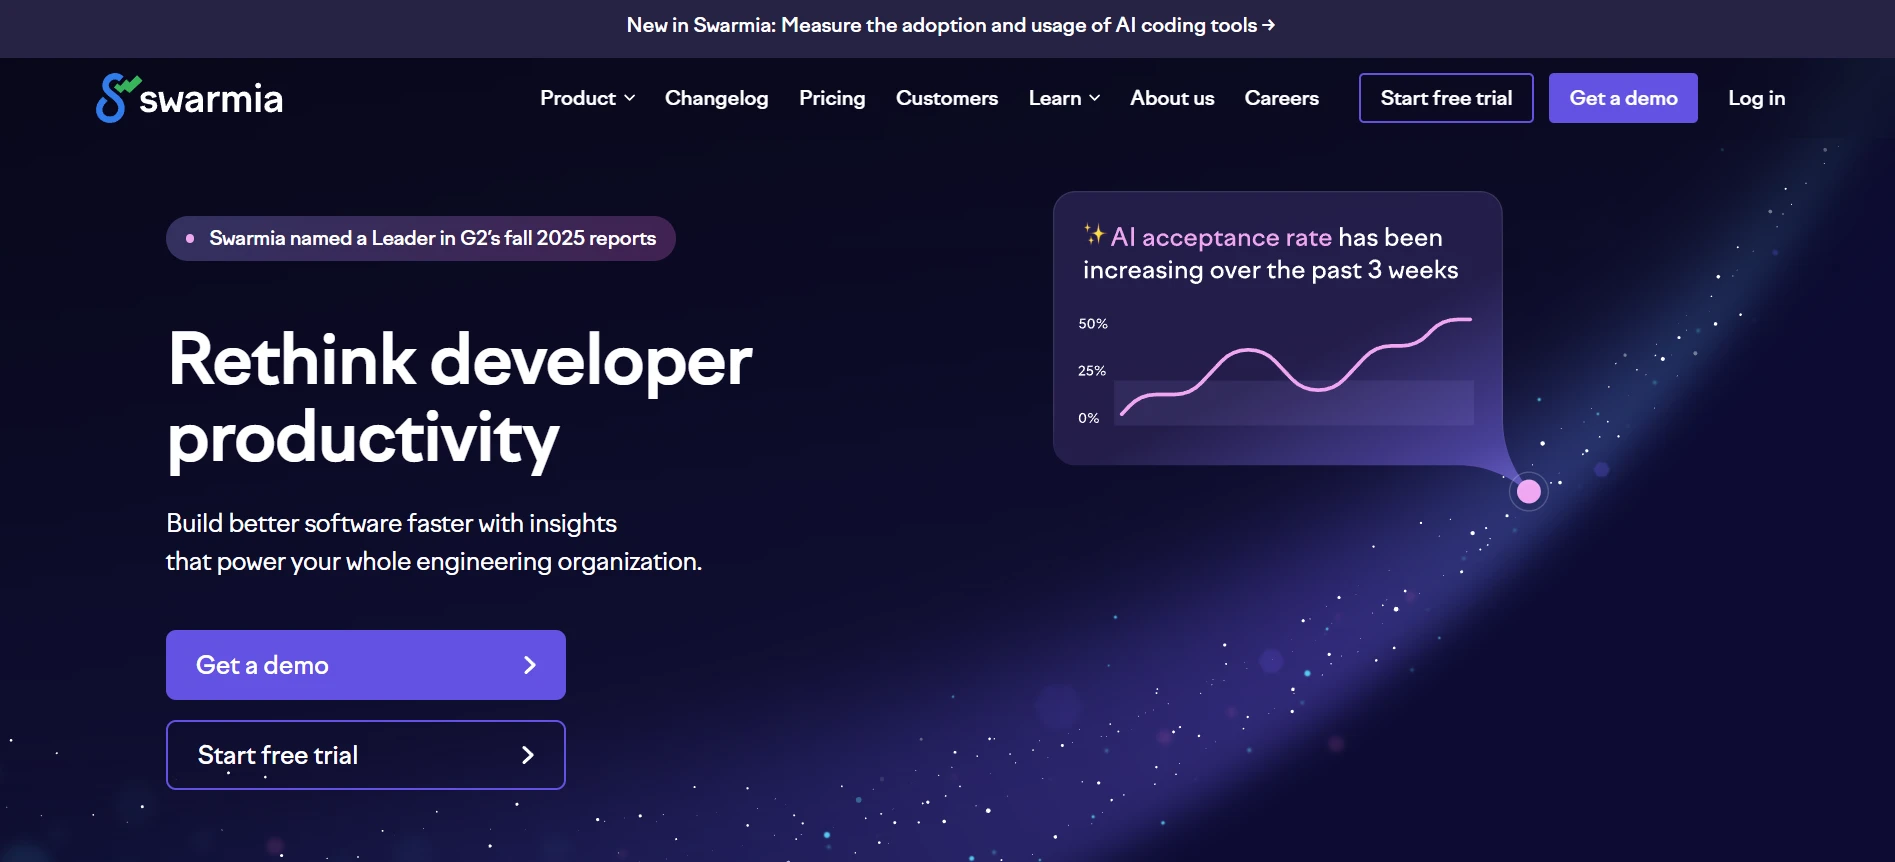Open the G2 fall 2025 Leader badge
Screen dimensions: 1895x862
pos(421,238)
